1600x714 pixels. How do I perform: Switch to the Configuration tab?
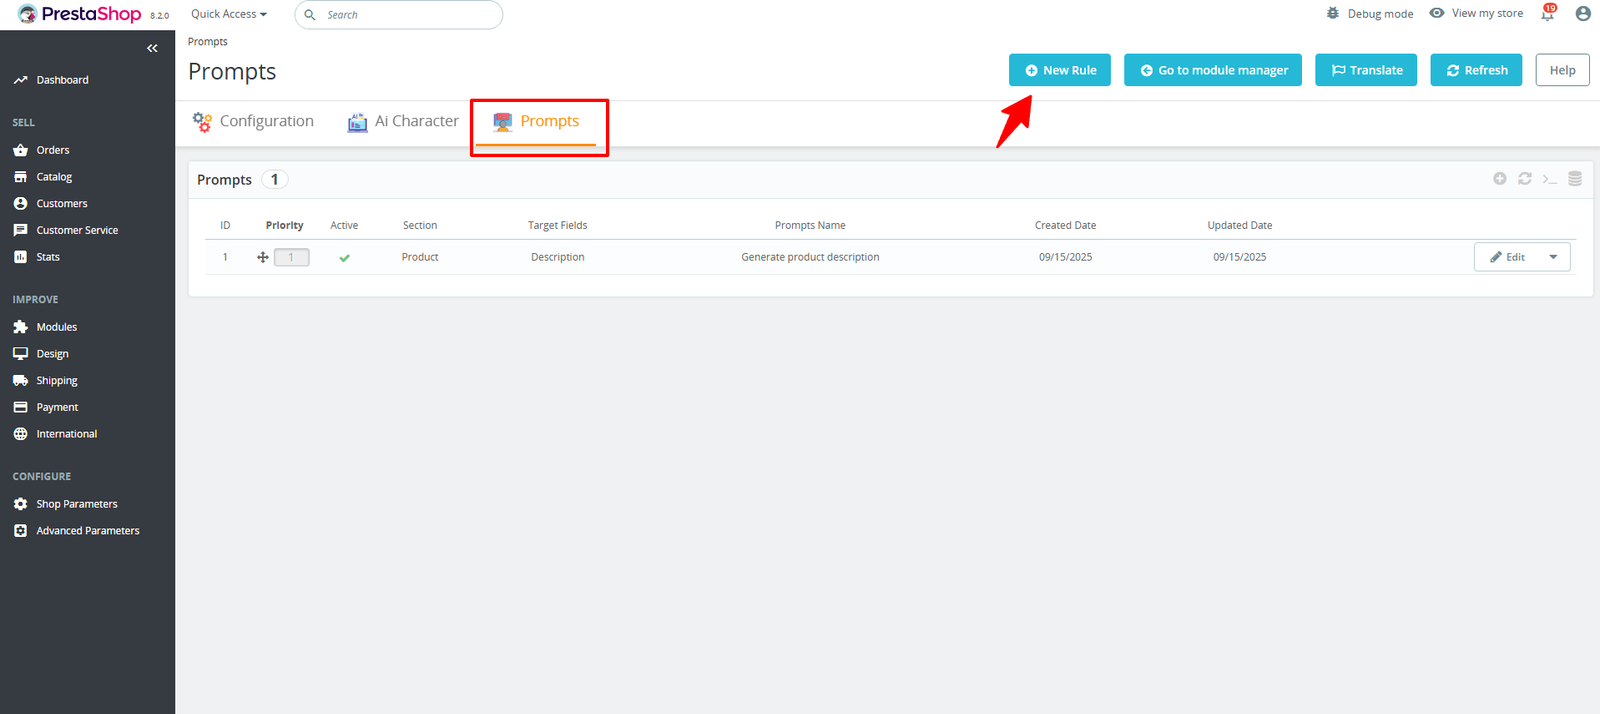point(253,122)
